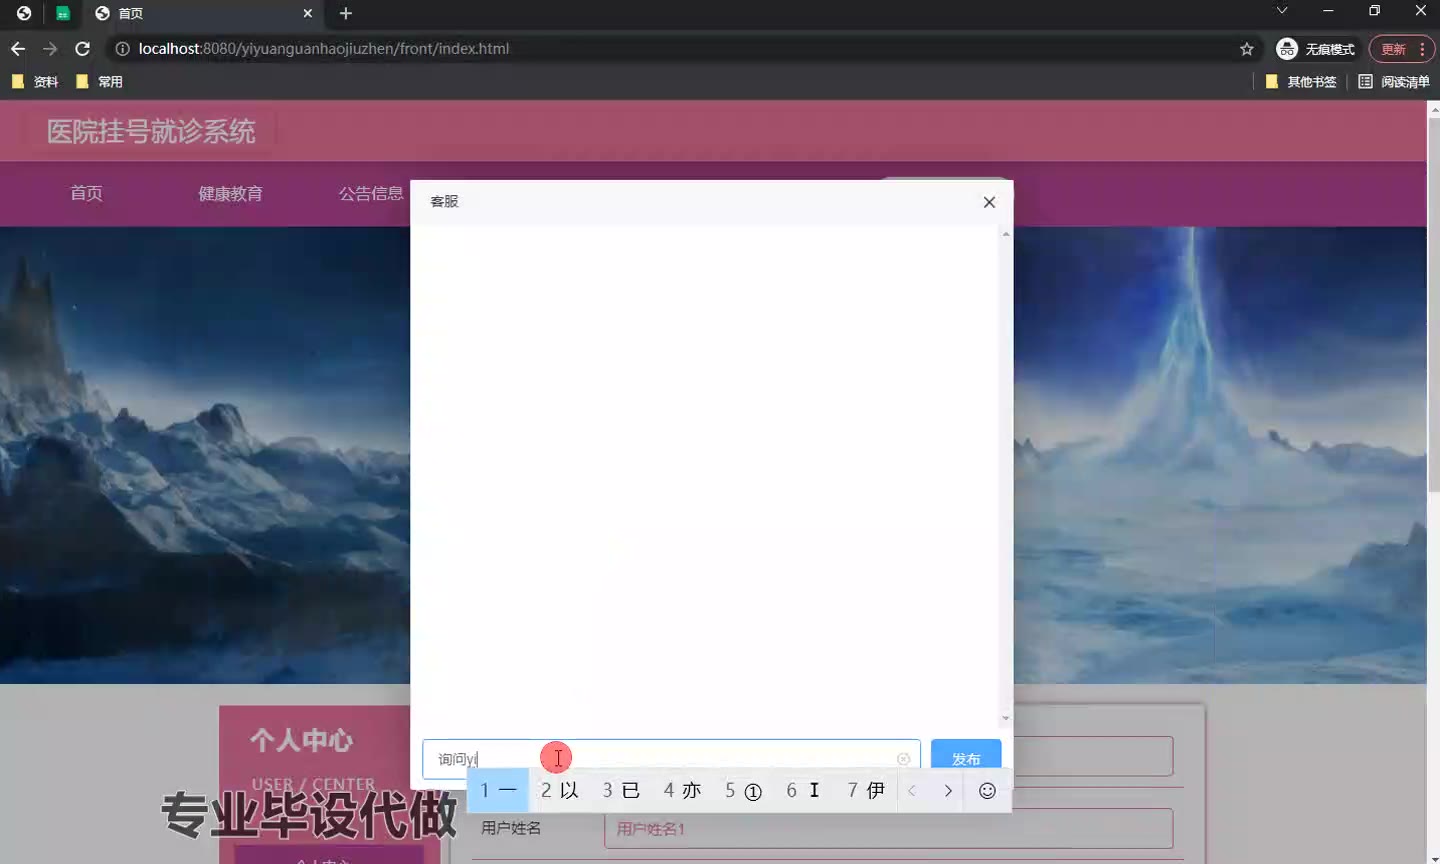Open a new tab with plus icon

(346, 13)
